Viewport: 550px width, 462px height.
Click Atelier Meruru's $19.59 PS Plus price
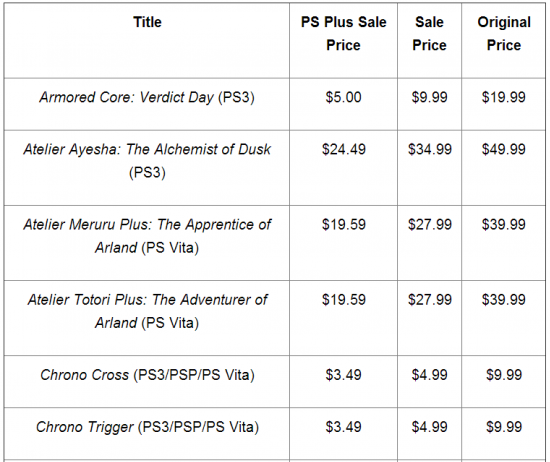344,225
